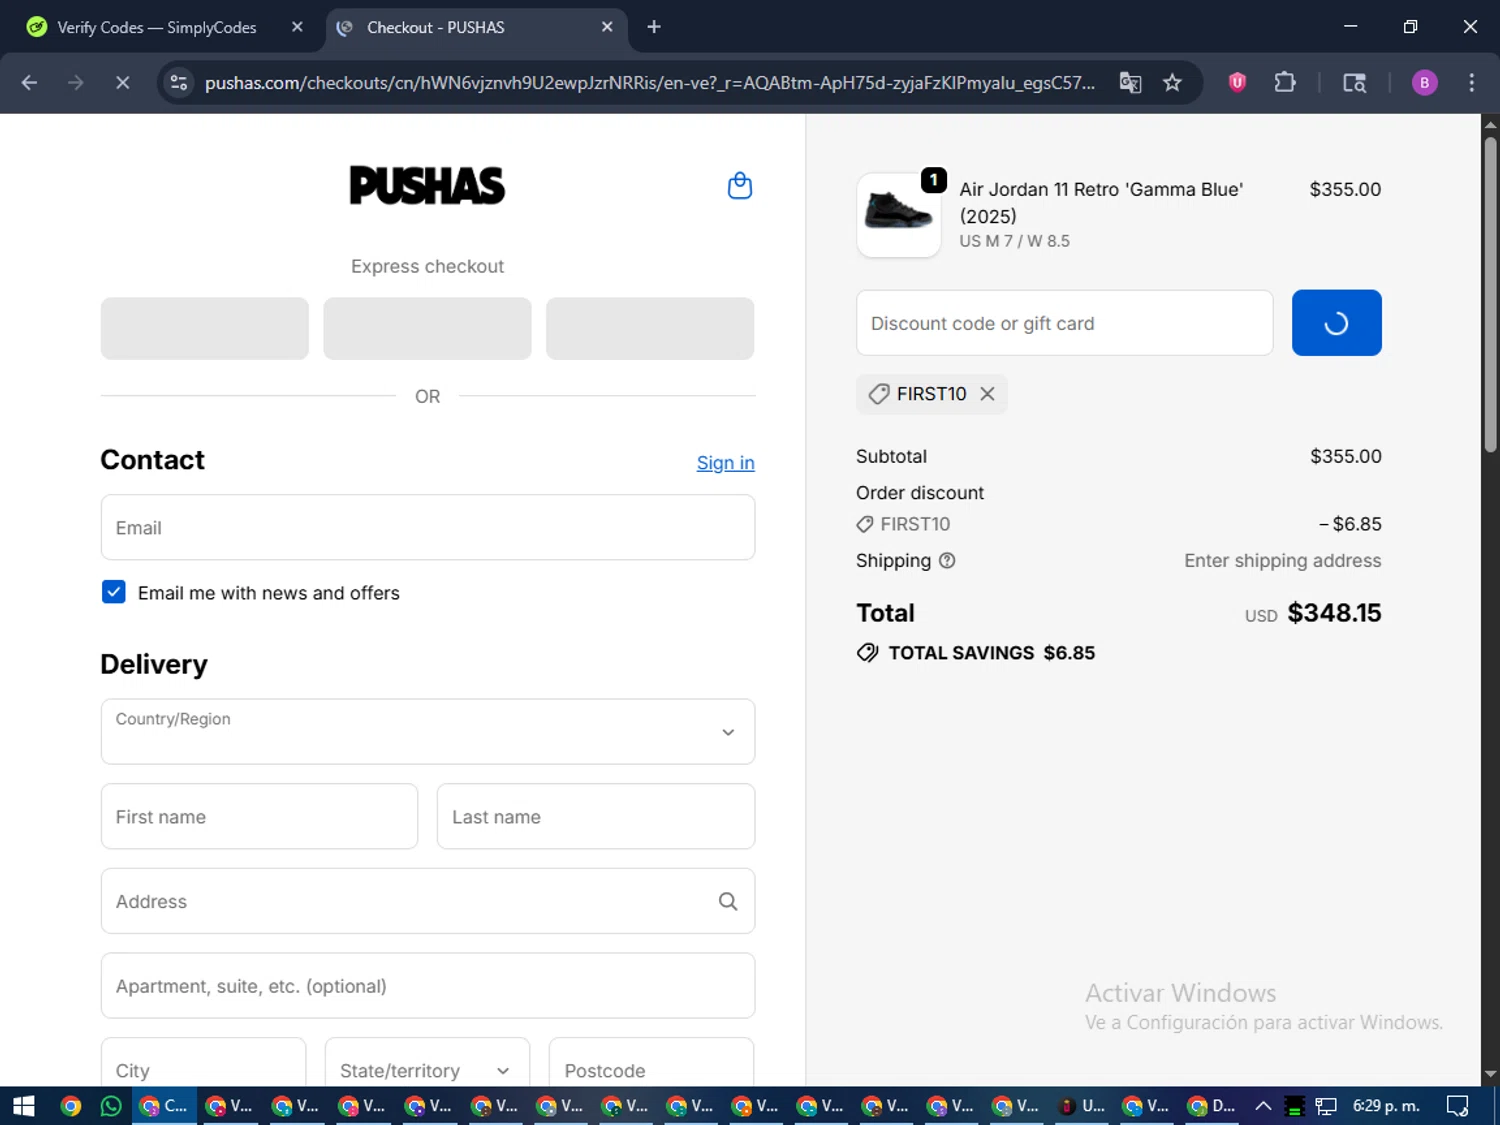Click the middle express checkout placeholder button
1500x1125 pixels.
pos(427,328)
